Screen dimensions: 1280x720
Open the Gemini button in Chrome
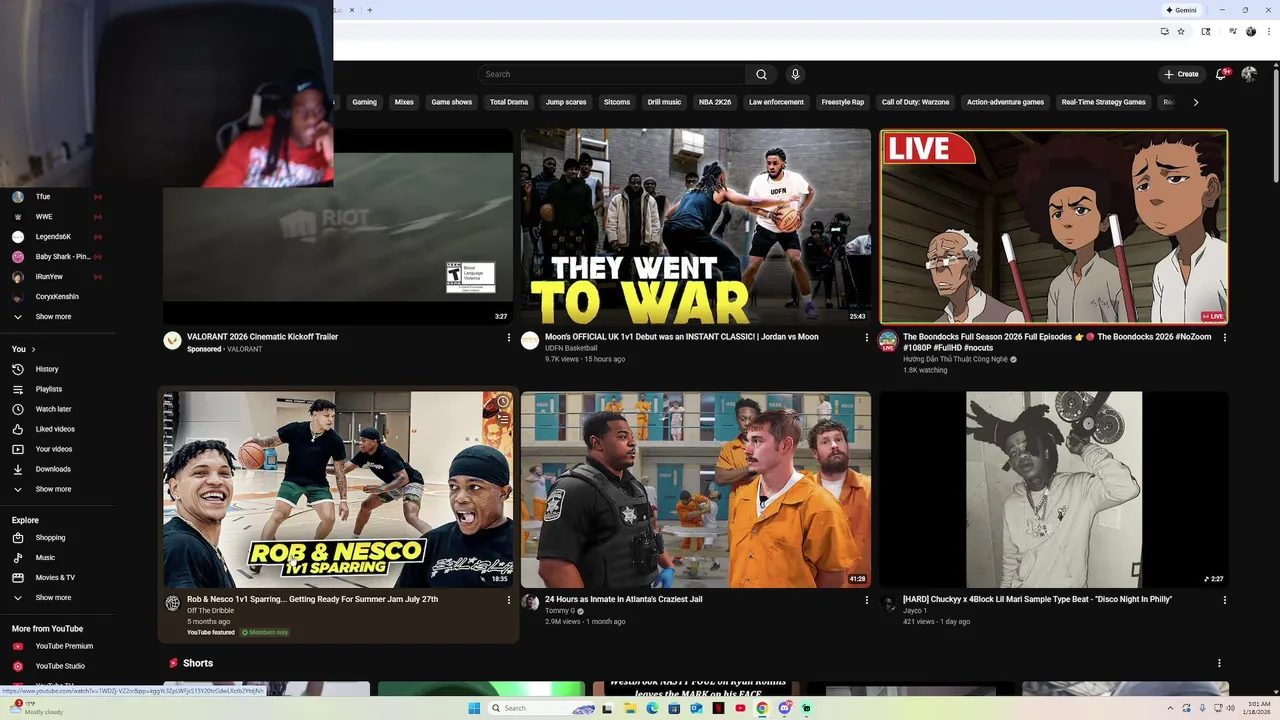[x=1181, y=10]
